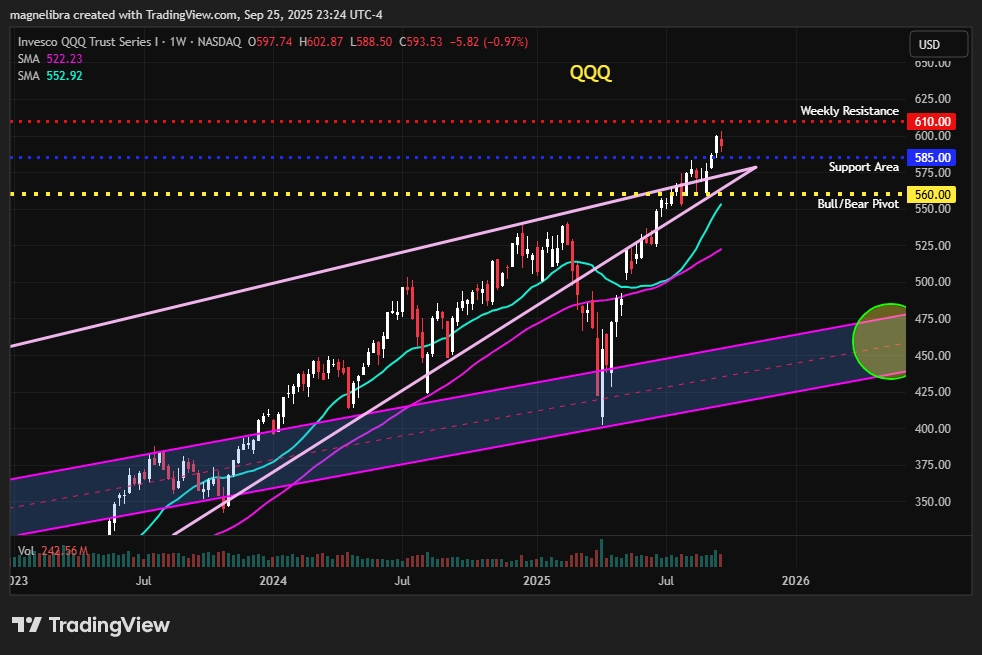
Task: Click 475.00 on the price axis
Action: point(933,319)
